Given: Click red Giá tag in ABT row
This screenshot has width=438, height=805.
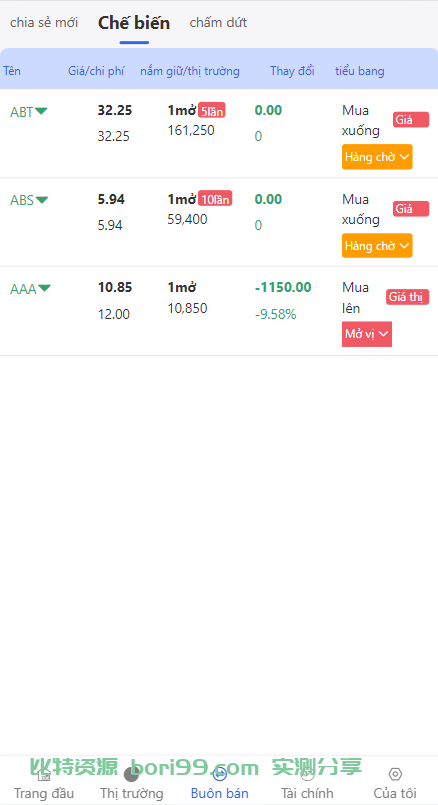Looking at the screenshot, I should coord(411,120).
